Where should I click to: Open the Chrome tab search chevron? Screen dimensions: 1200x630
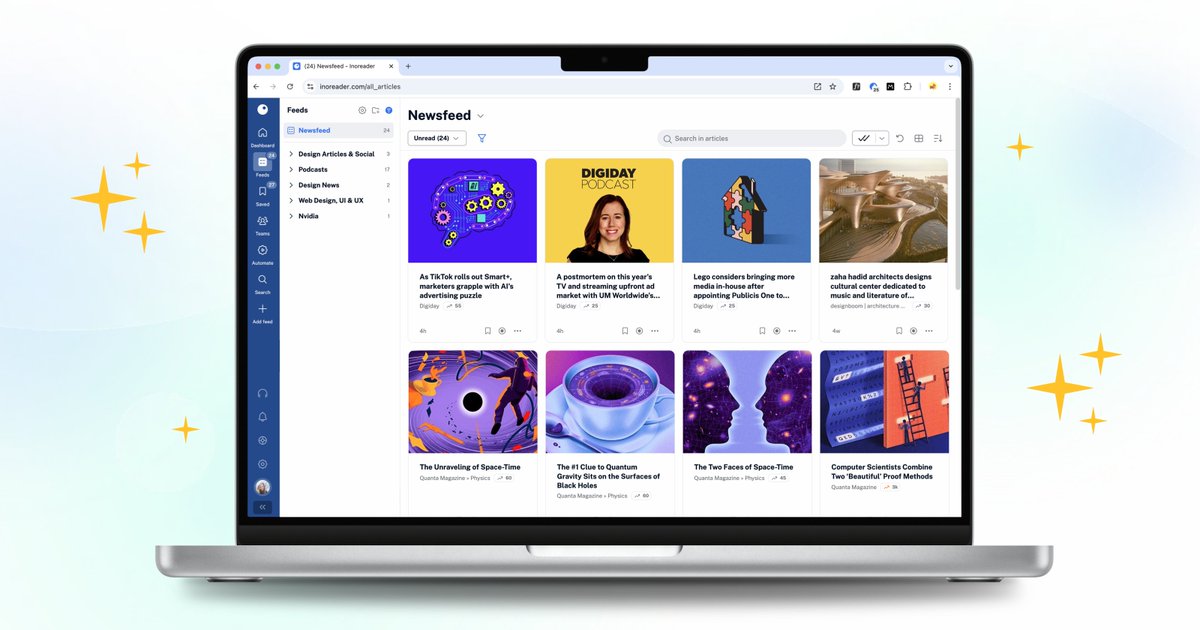(950, 66)
